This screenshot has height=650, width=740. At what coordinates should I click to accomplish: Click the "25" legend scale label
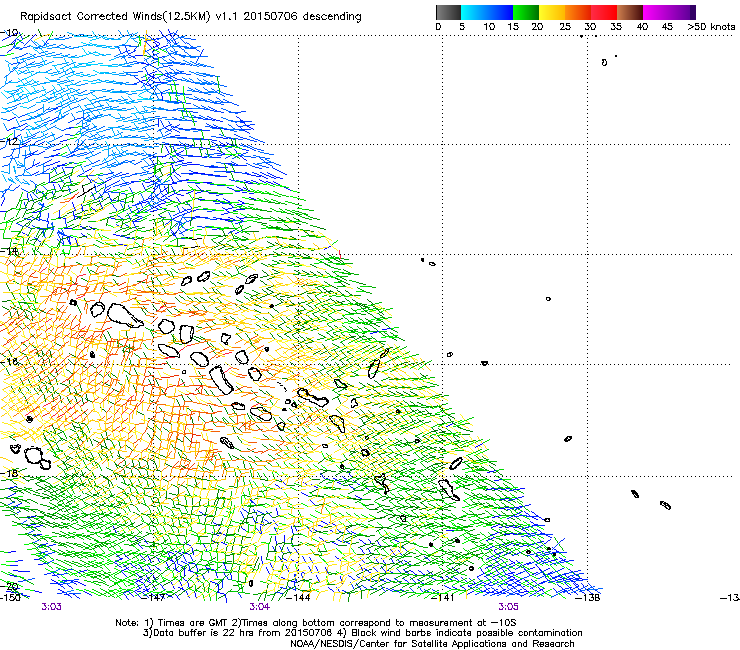point(565,27)
